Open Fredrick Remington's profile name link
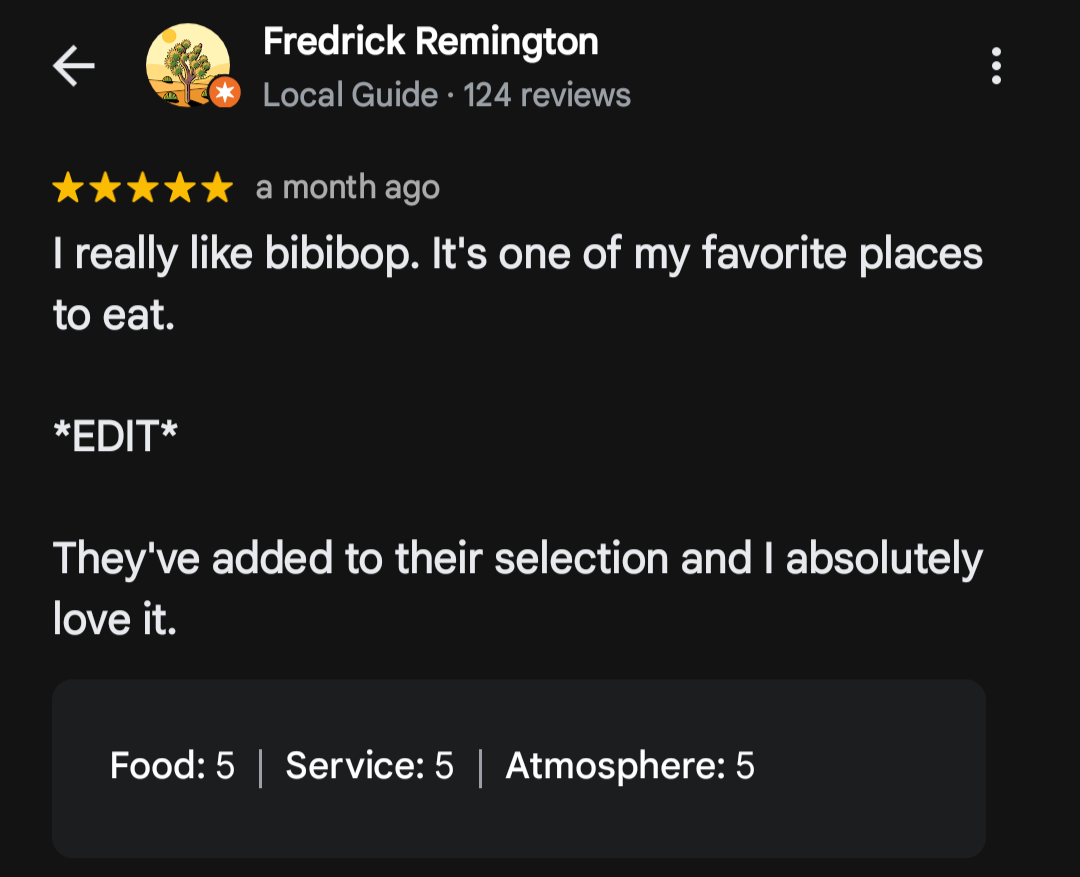Screen dimensions: 1080x877 point(430,42)
